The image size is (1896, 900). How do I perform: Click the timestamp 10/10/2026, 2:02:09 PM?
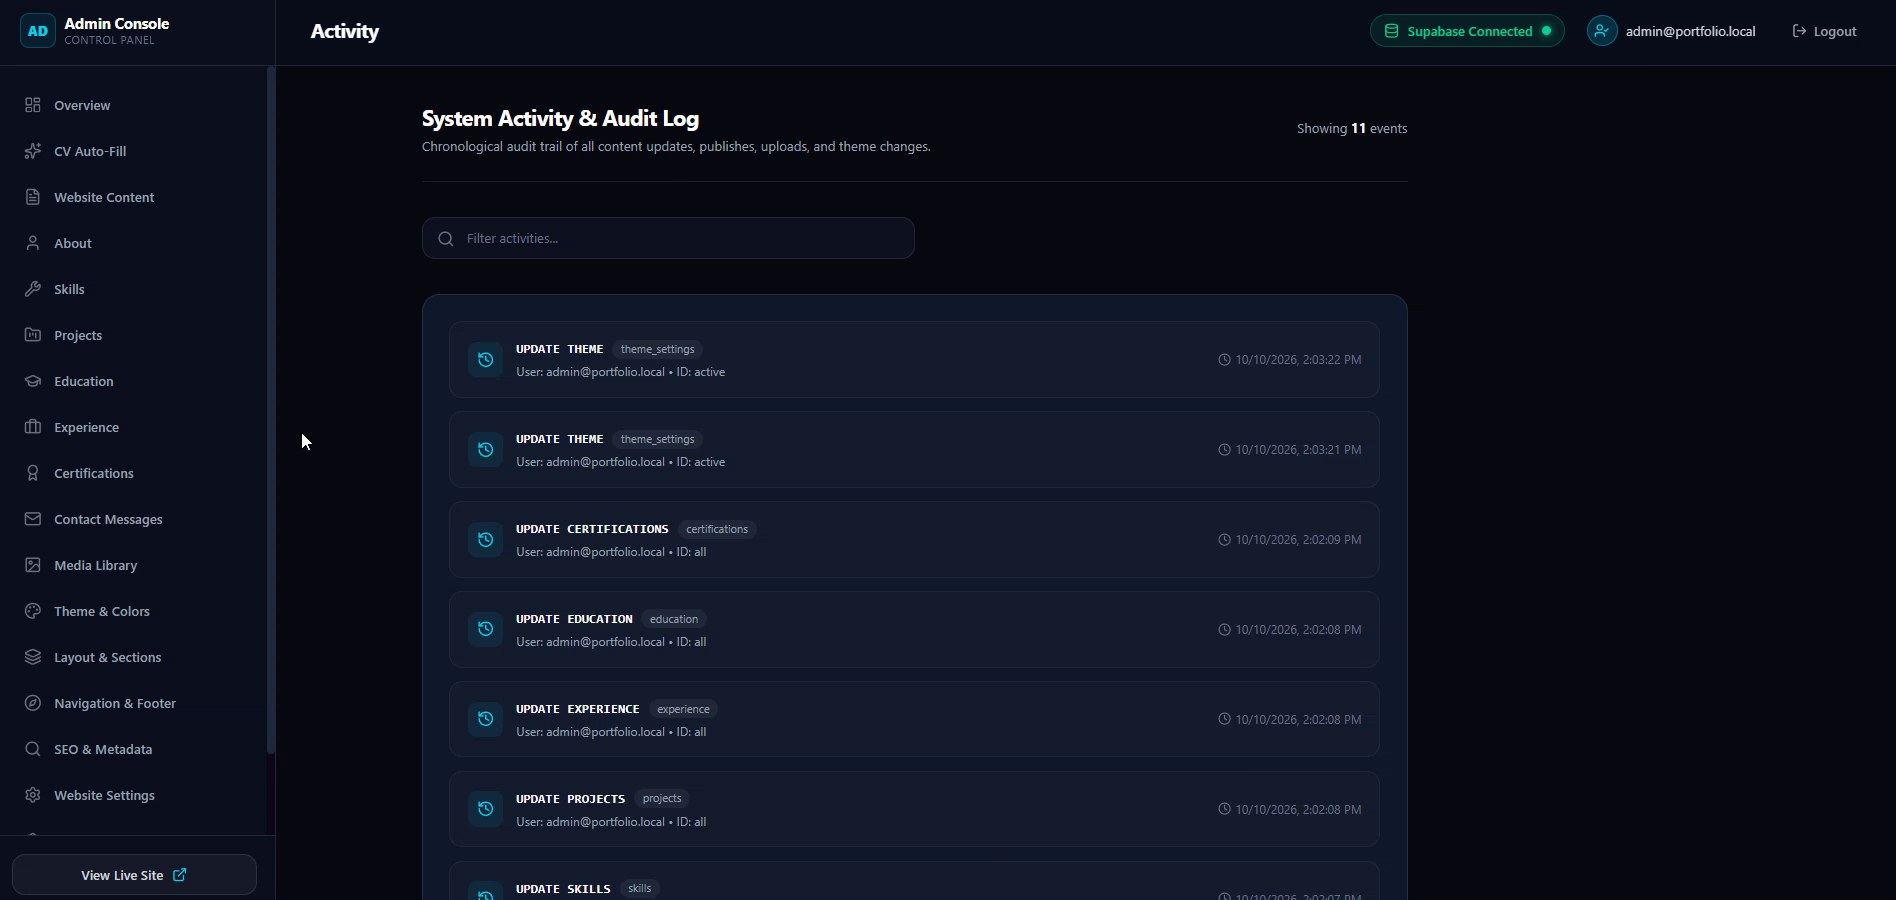click(x=1298, y=540)
